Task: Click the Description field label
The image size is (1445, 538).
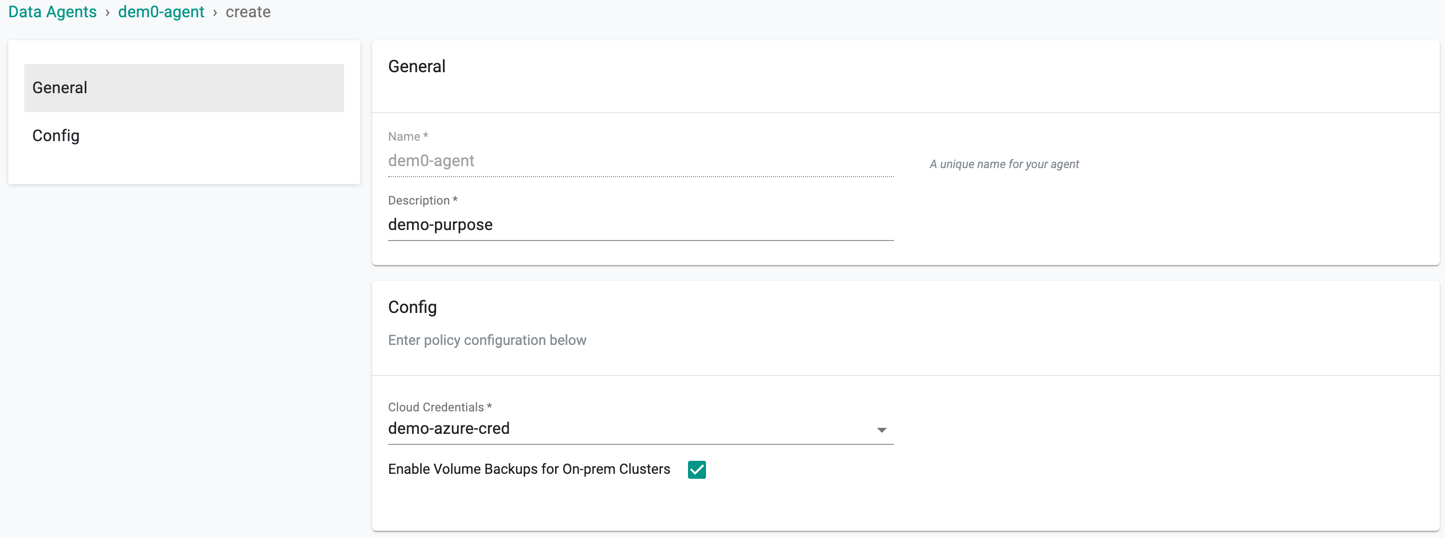Action: (x=423, y=201)
